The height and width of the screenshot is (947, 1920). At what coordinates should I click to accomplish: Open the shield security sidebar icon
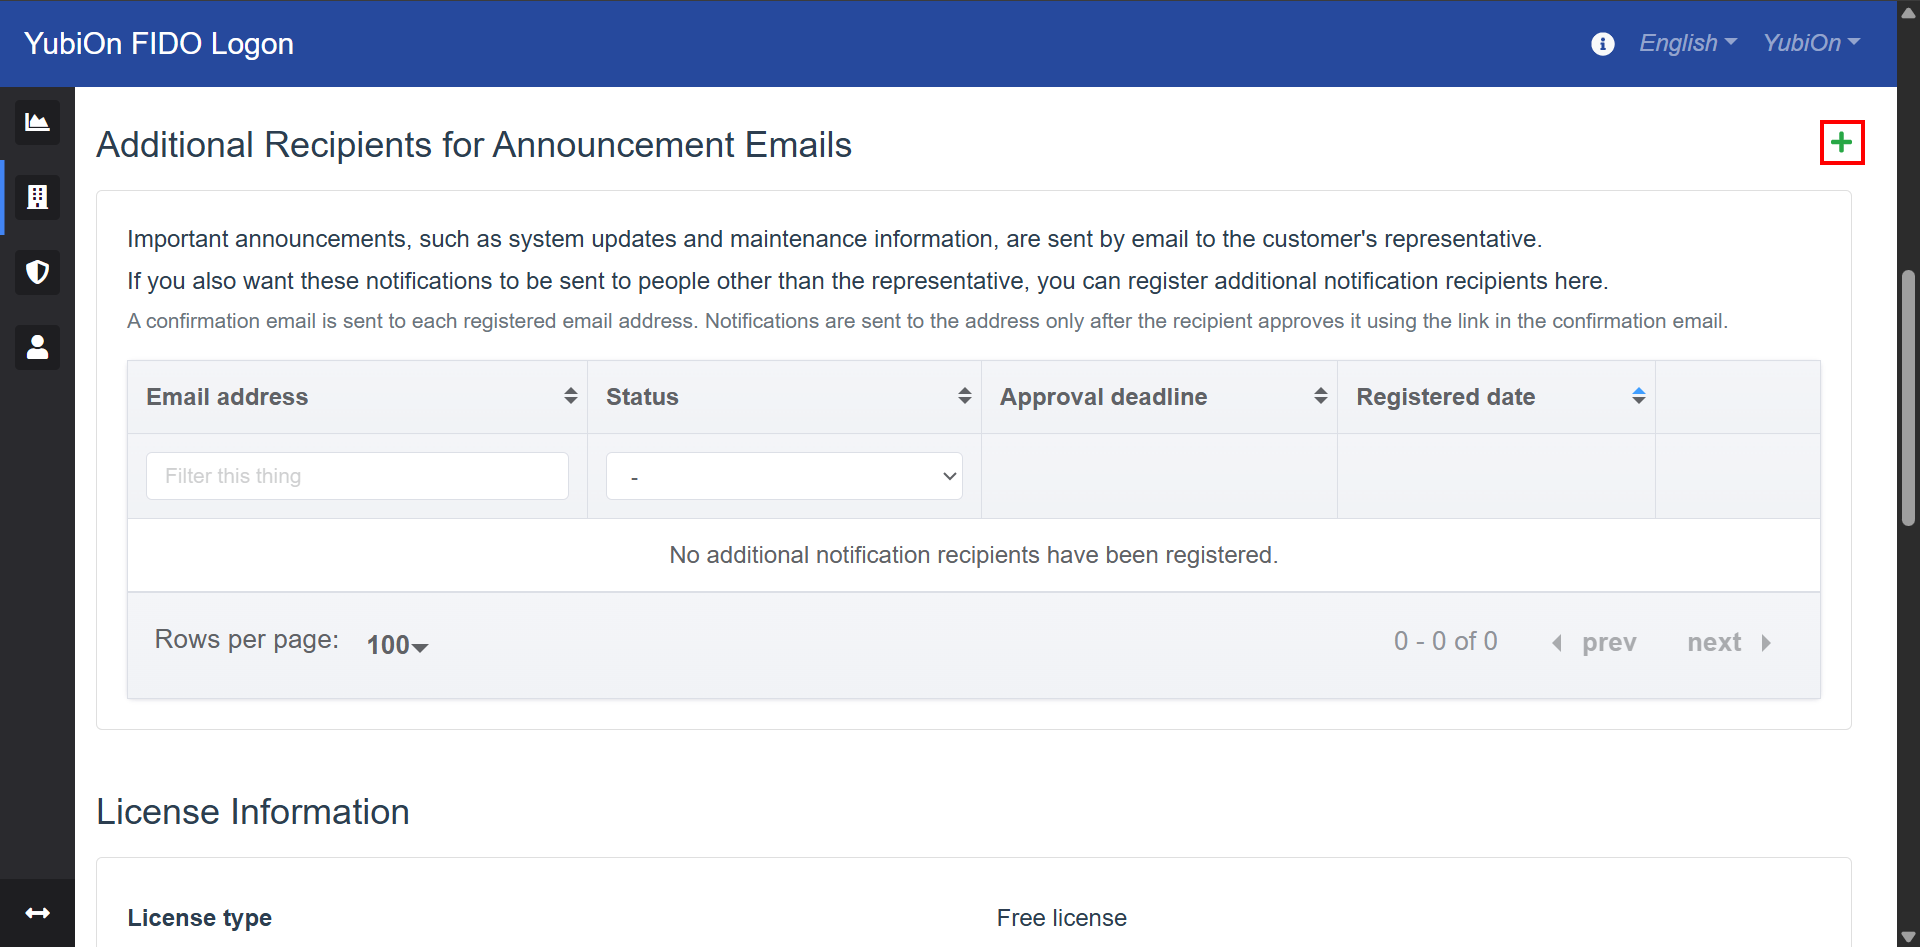coord(37,272)
